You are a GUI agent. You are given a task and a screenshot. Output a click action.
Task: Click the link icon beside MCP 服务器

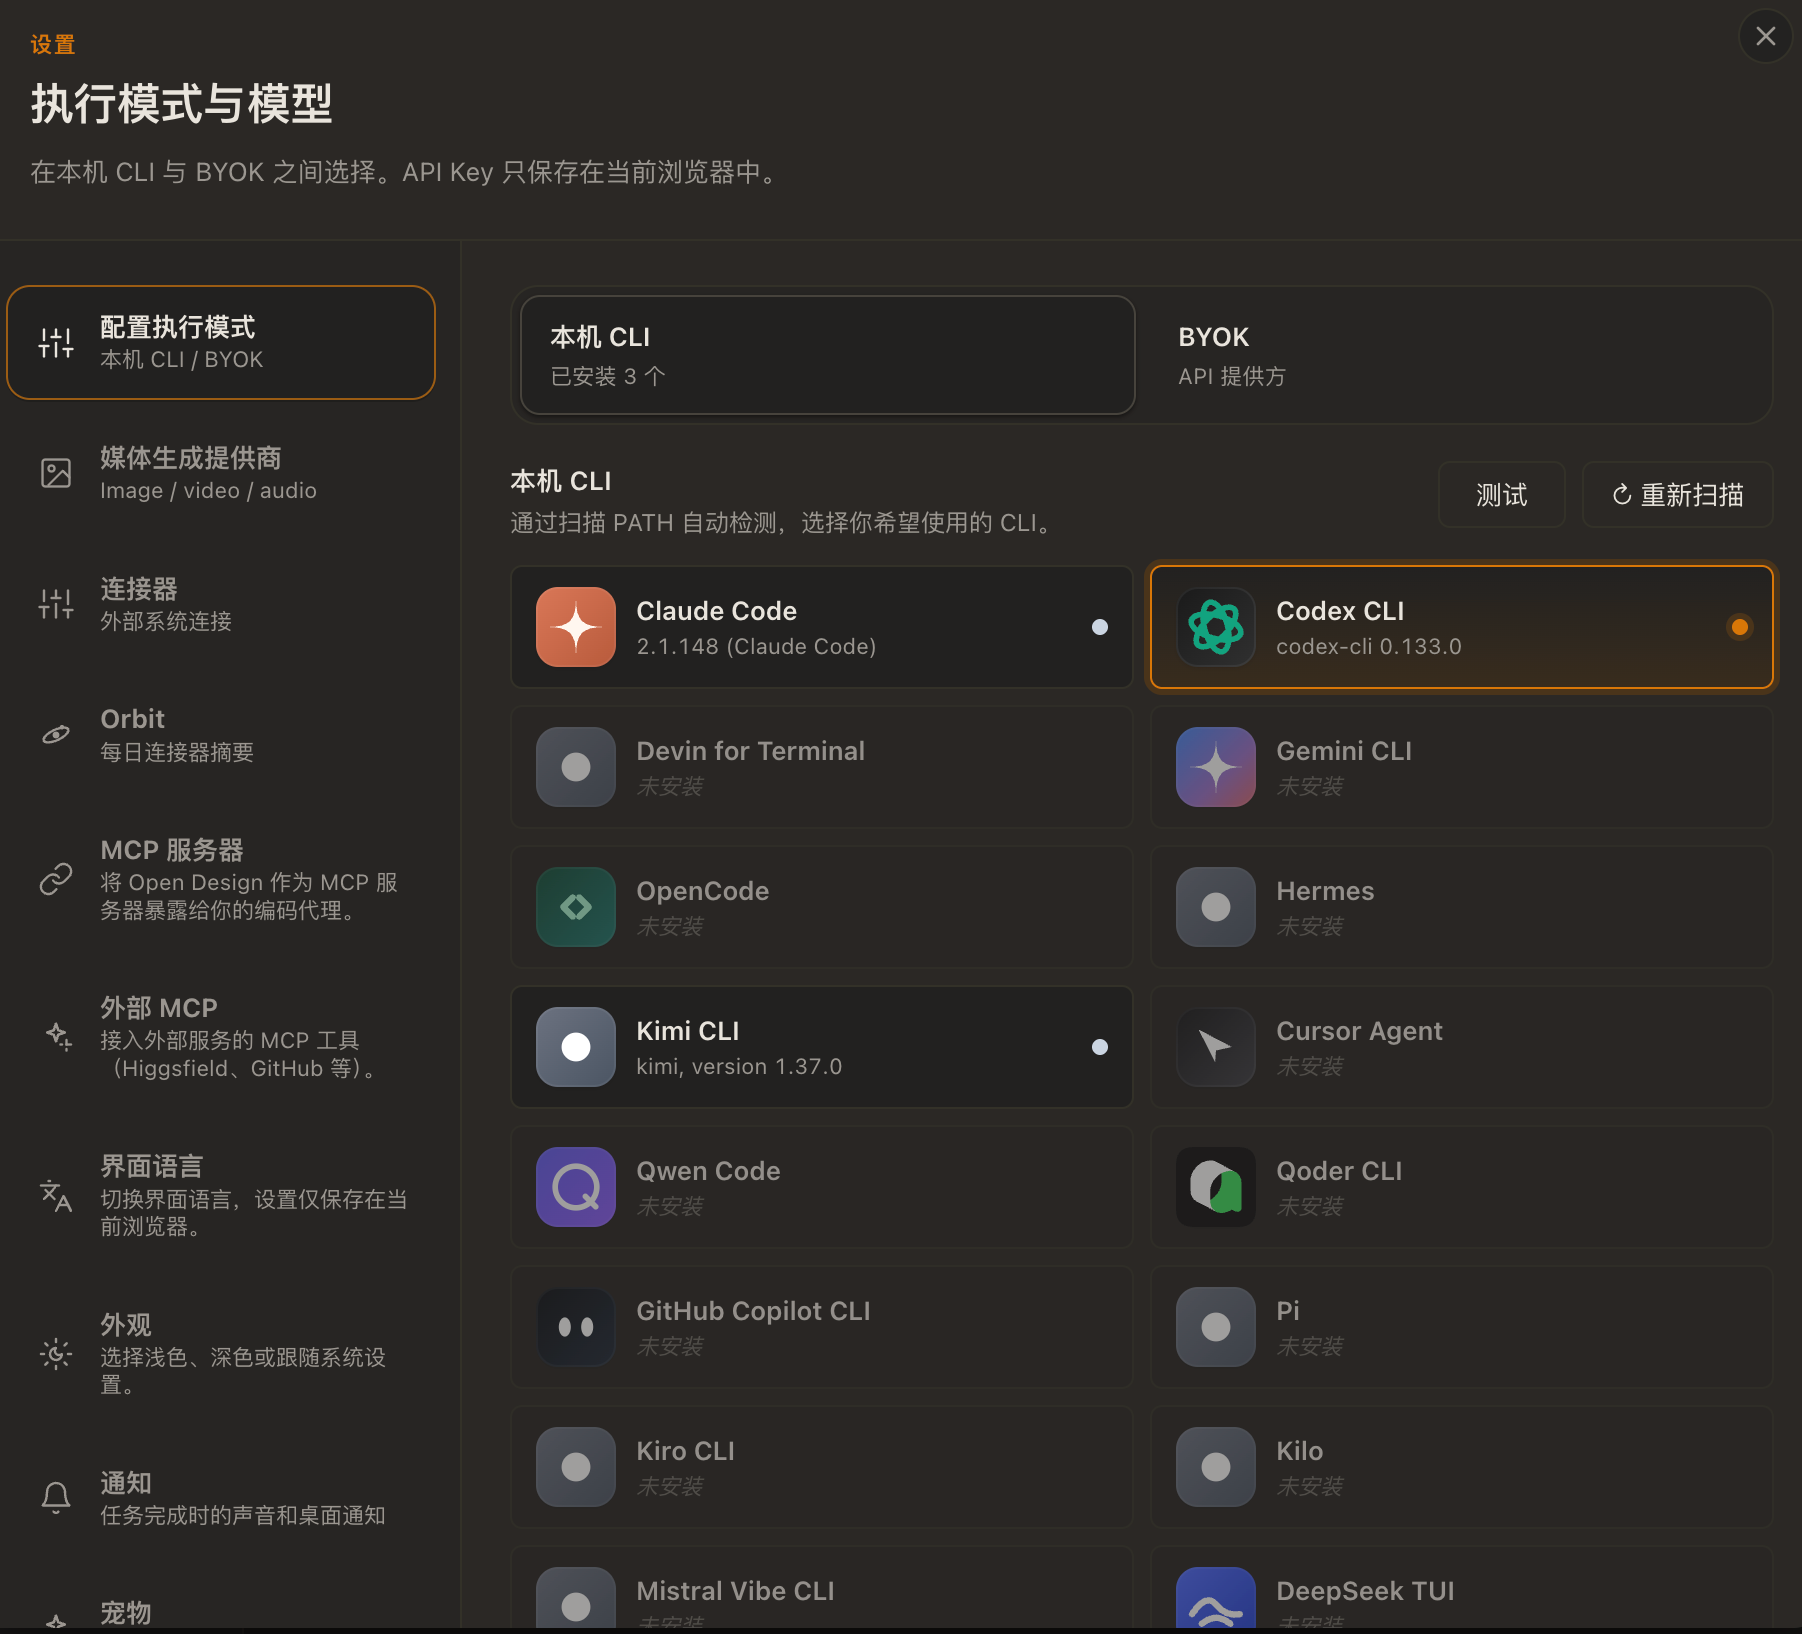(x=56, y=879)
